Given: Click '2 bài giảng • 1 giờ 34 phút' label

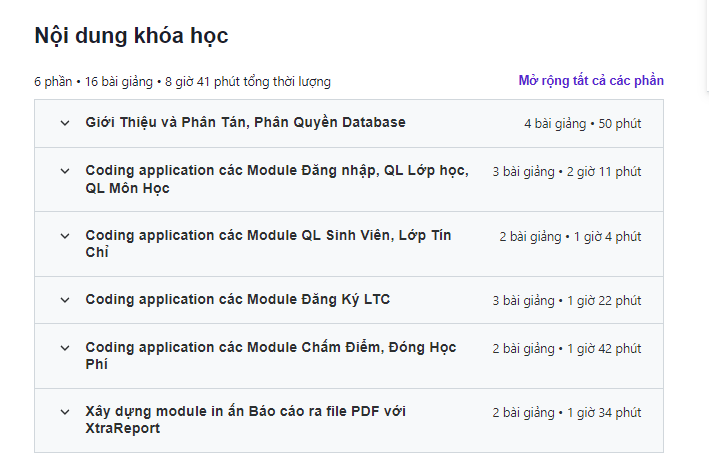Looking at the screenshot, I should tap(566, 413).
